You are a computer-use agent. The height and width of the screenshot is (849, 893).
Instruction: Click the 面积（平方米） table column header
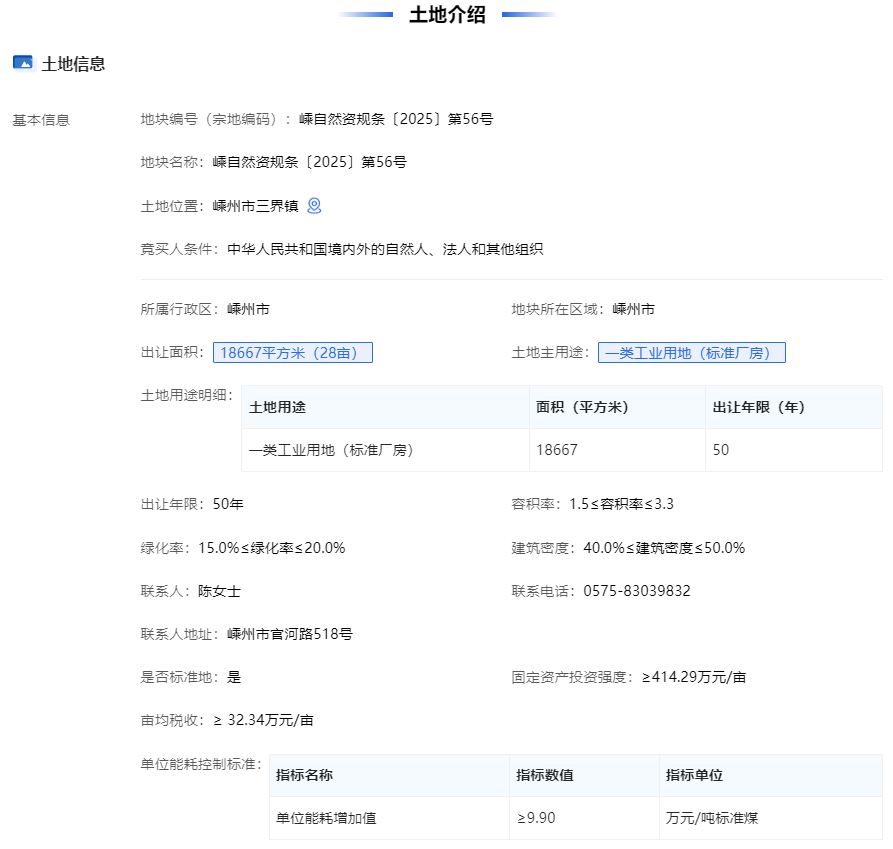582,407
